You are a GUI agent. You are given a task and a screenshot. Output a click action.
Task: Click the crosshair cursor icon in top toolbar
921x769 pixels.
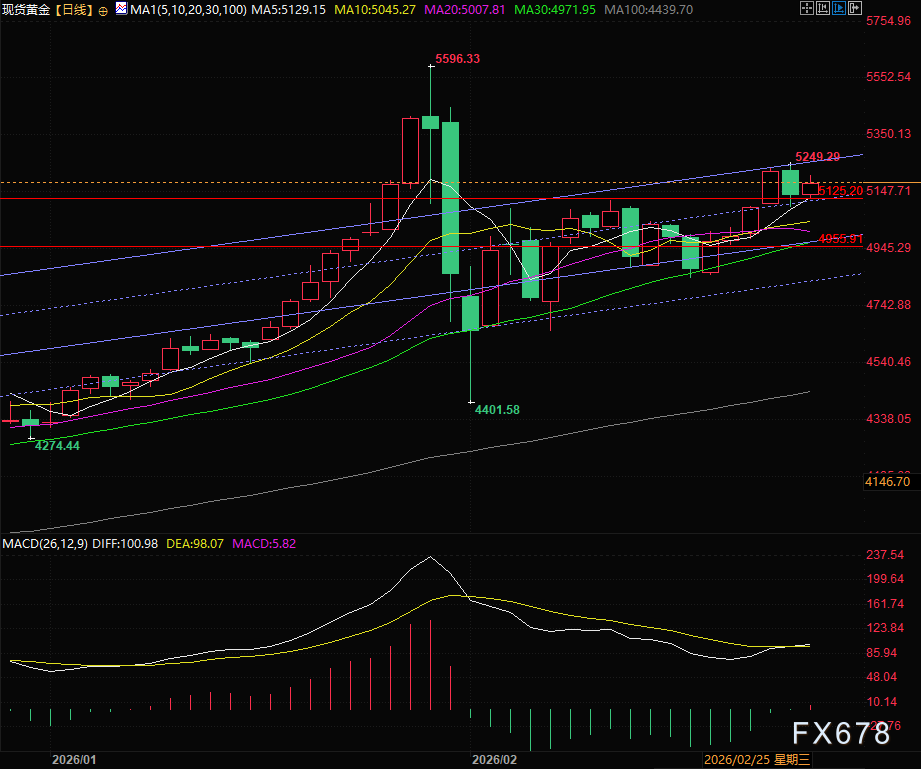pyautogui.click(x=806, y=9)
